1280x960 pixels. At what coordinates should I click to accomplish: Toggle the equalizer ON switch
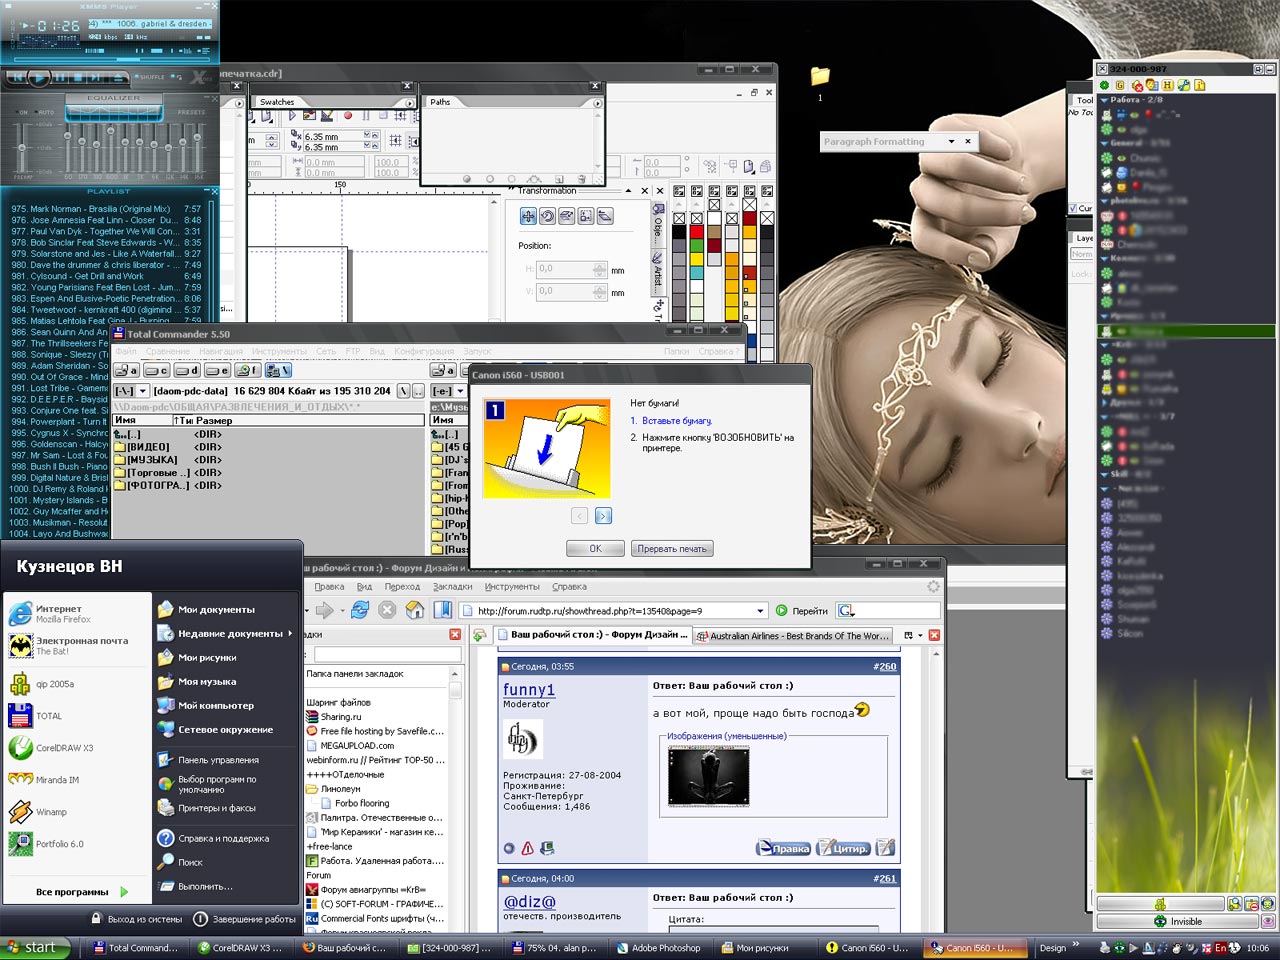[22, 112]
